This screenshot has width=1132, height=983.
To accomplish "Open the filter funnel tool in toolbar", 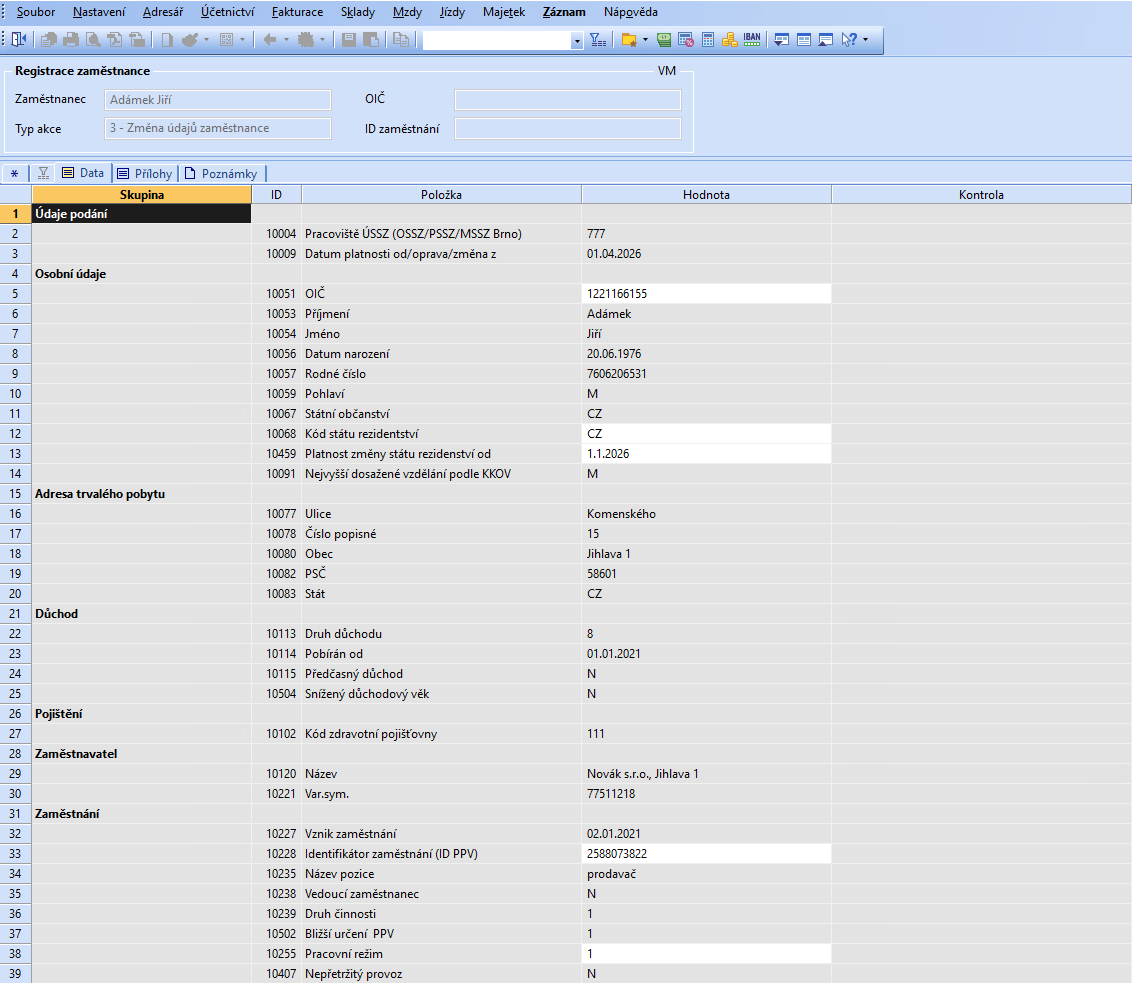I will coord(598,40).
